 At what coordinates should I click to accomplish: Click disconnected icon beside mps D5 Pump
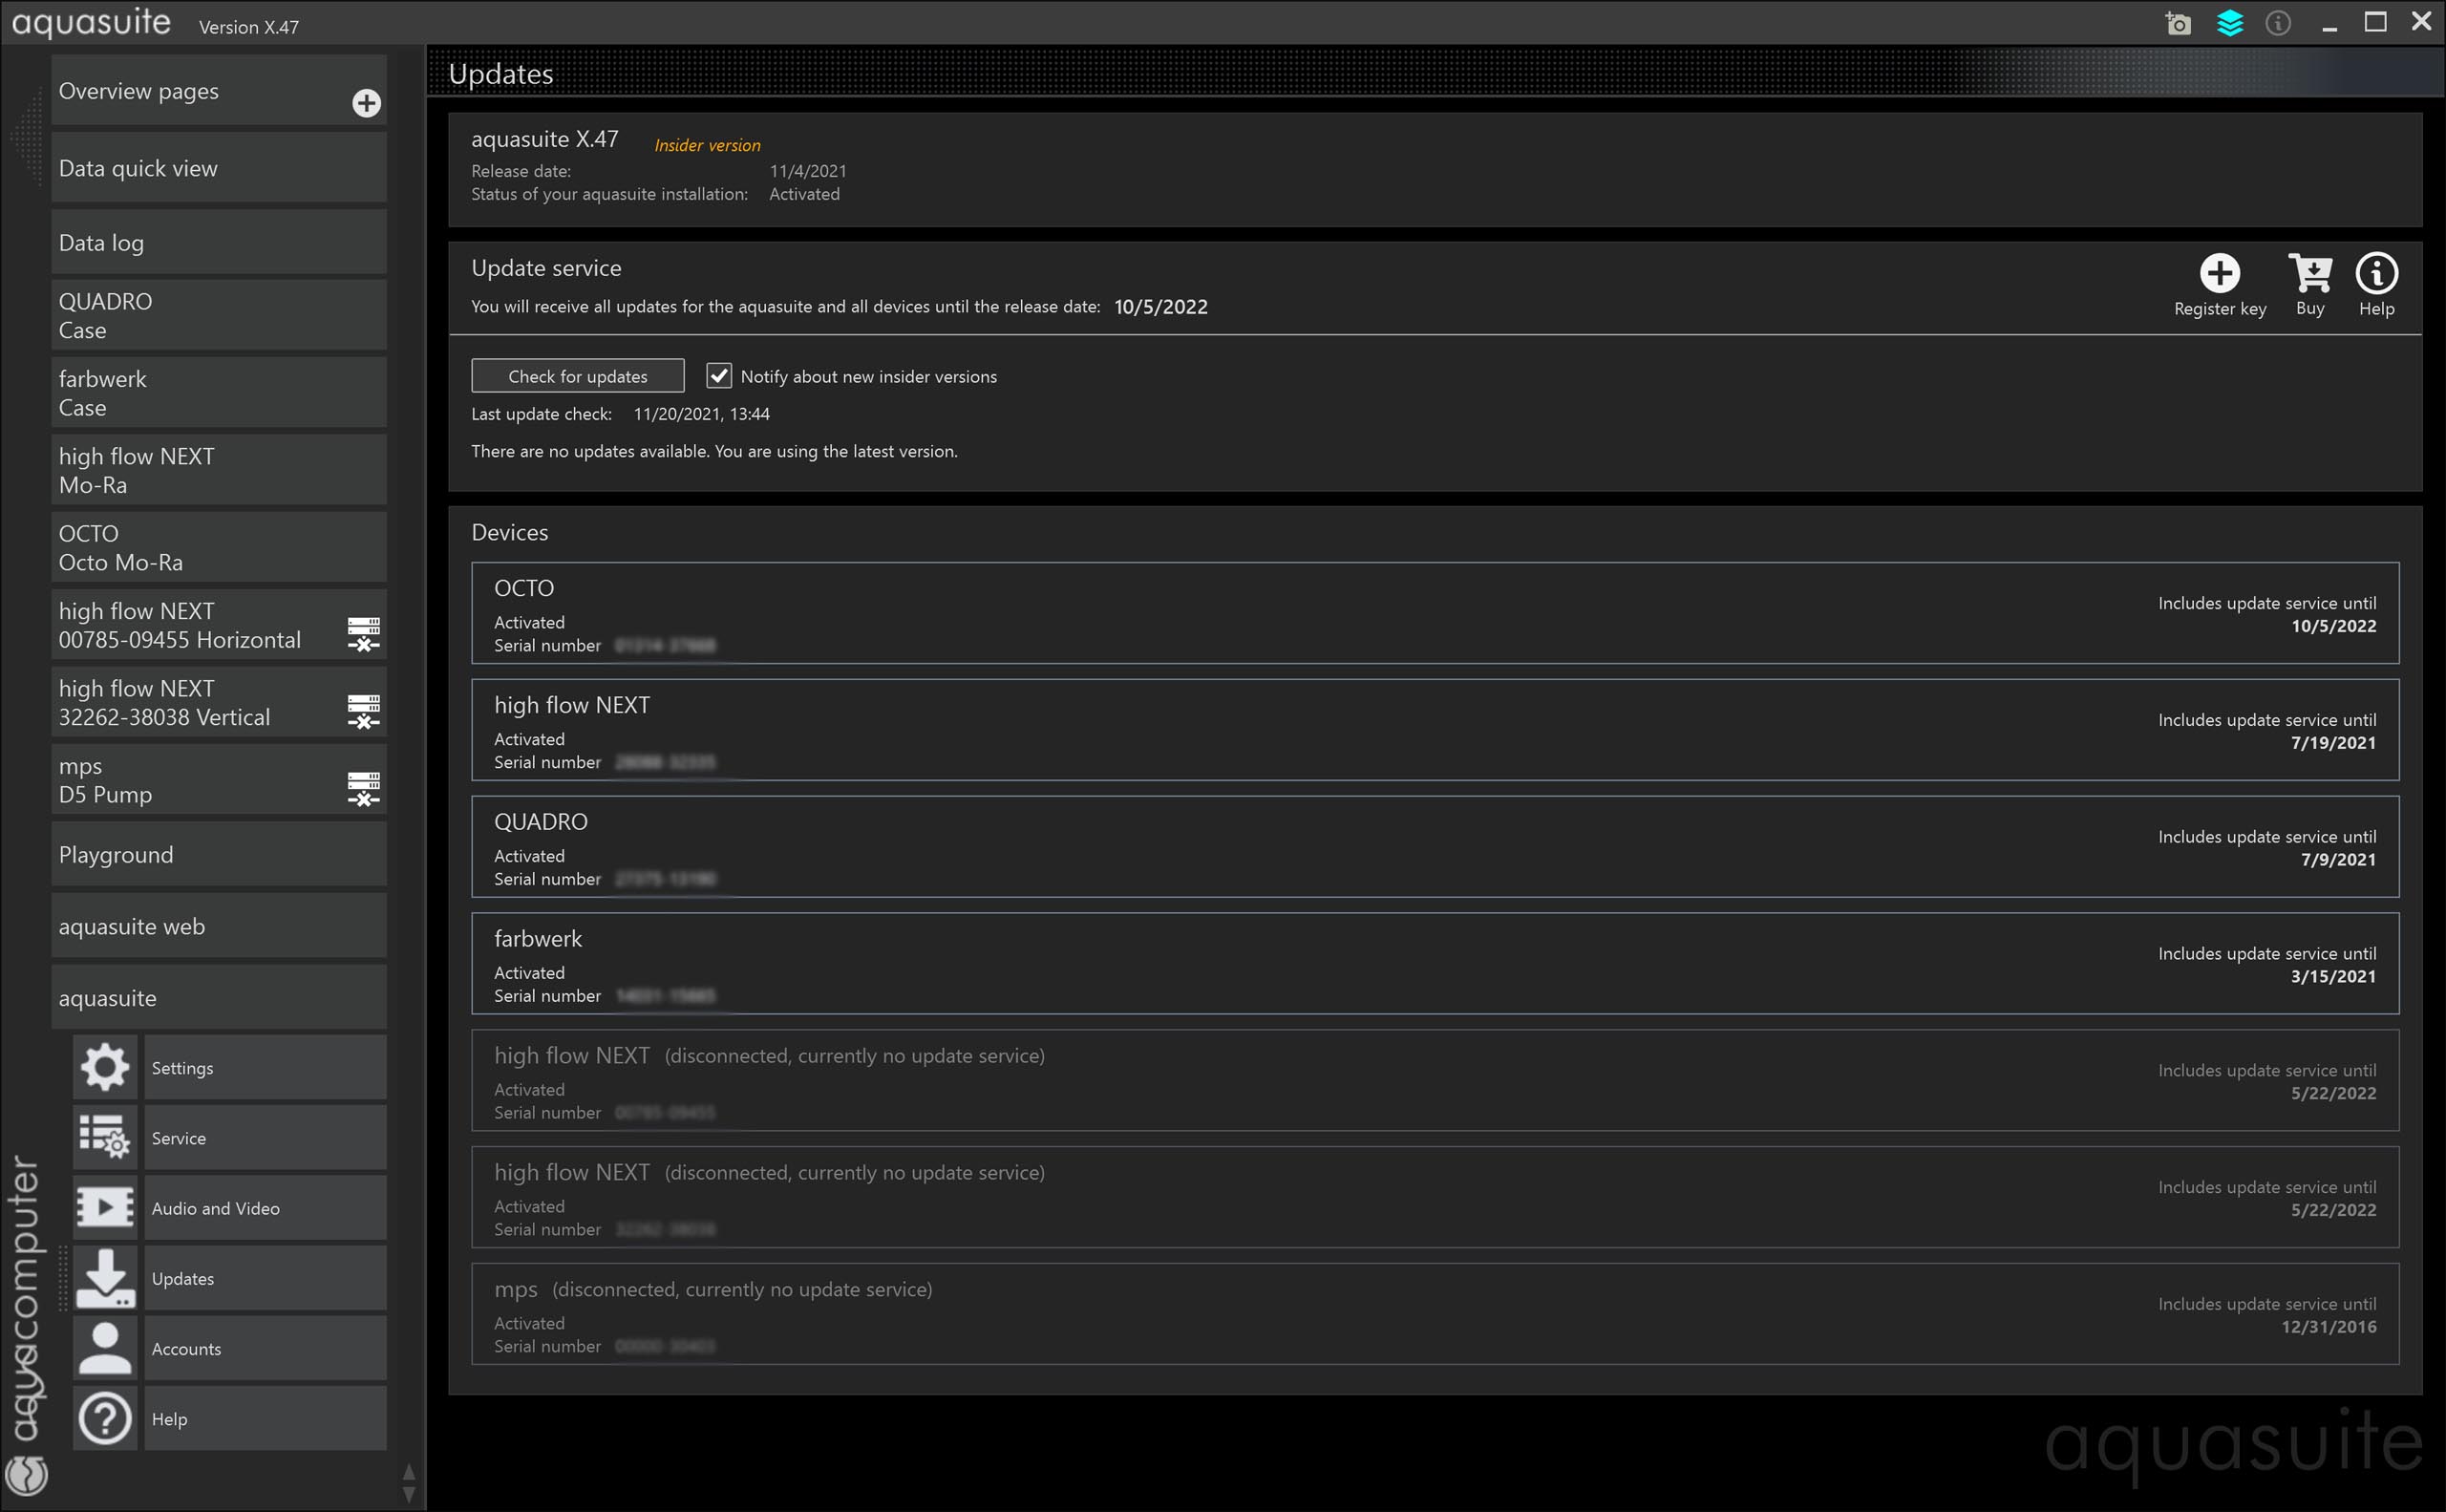363,788
